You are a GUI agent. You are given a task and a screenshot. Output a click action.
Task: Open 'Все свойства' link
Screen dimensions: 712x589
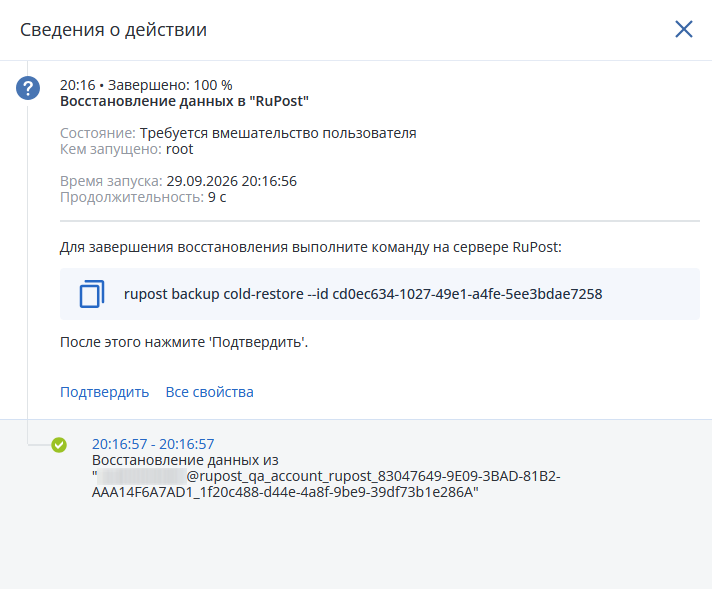click(x=209, y=392)
